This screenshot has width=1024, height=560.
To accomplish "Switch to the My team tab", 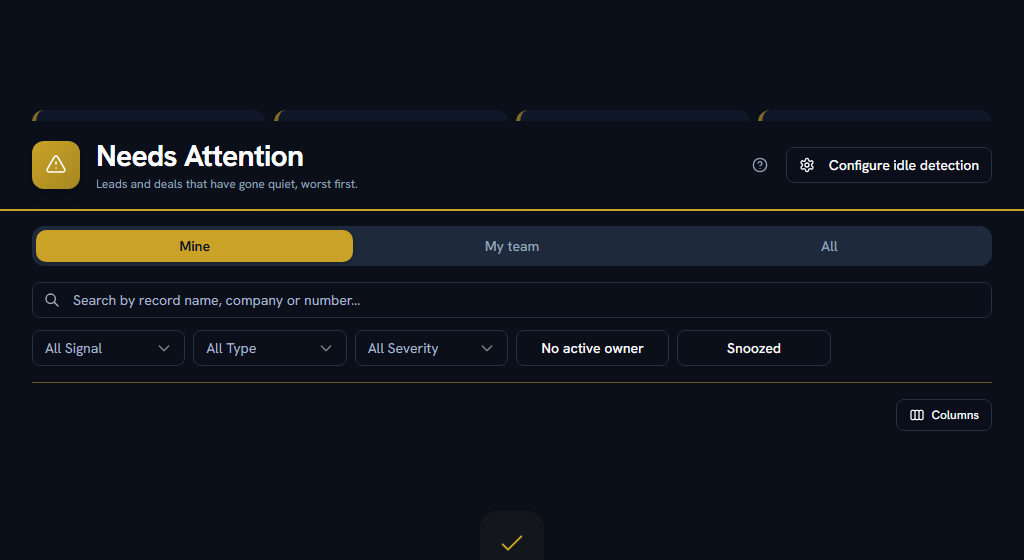I will pos(512,246).
